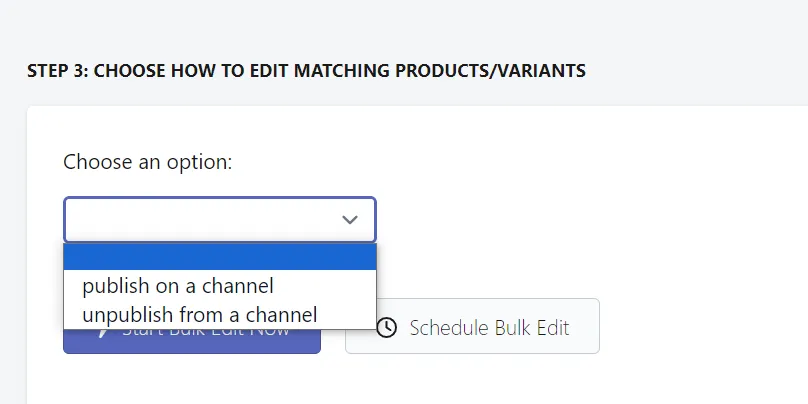Click the Schedule Bulk Edit button
The height and width of the screenshot is (404, 808).
click(472, 326)
